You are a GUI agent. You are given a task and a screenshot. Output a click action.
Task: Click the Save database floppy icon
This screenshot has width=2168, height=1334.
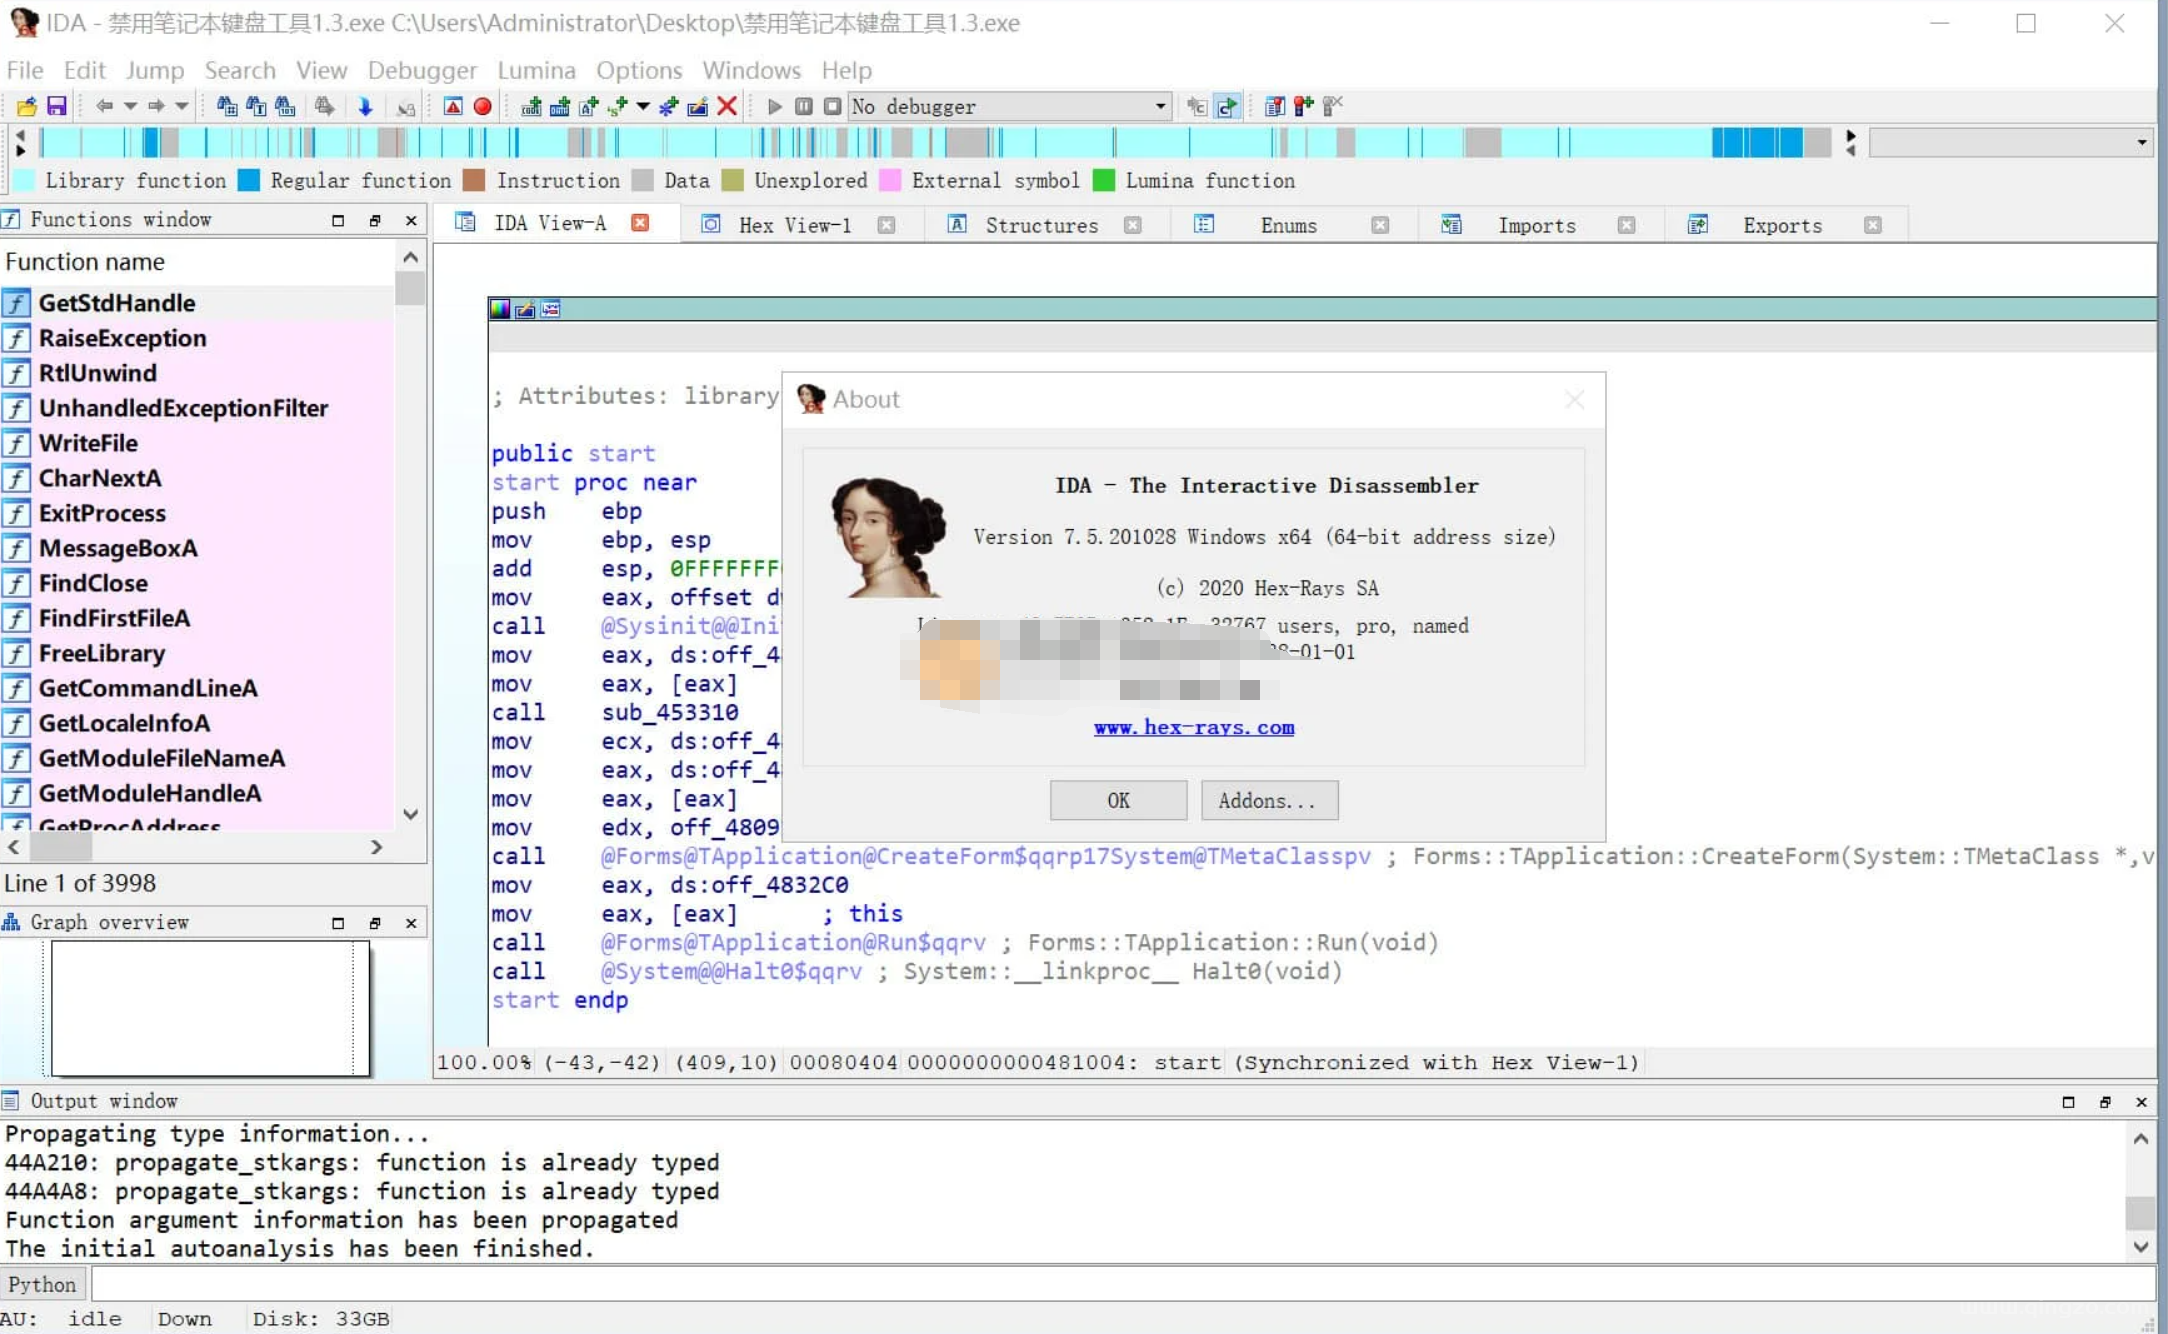point(57,106)
